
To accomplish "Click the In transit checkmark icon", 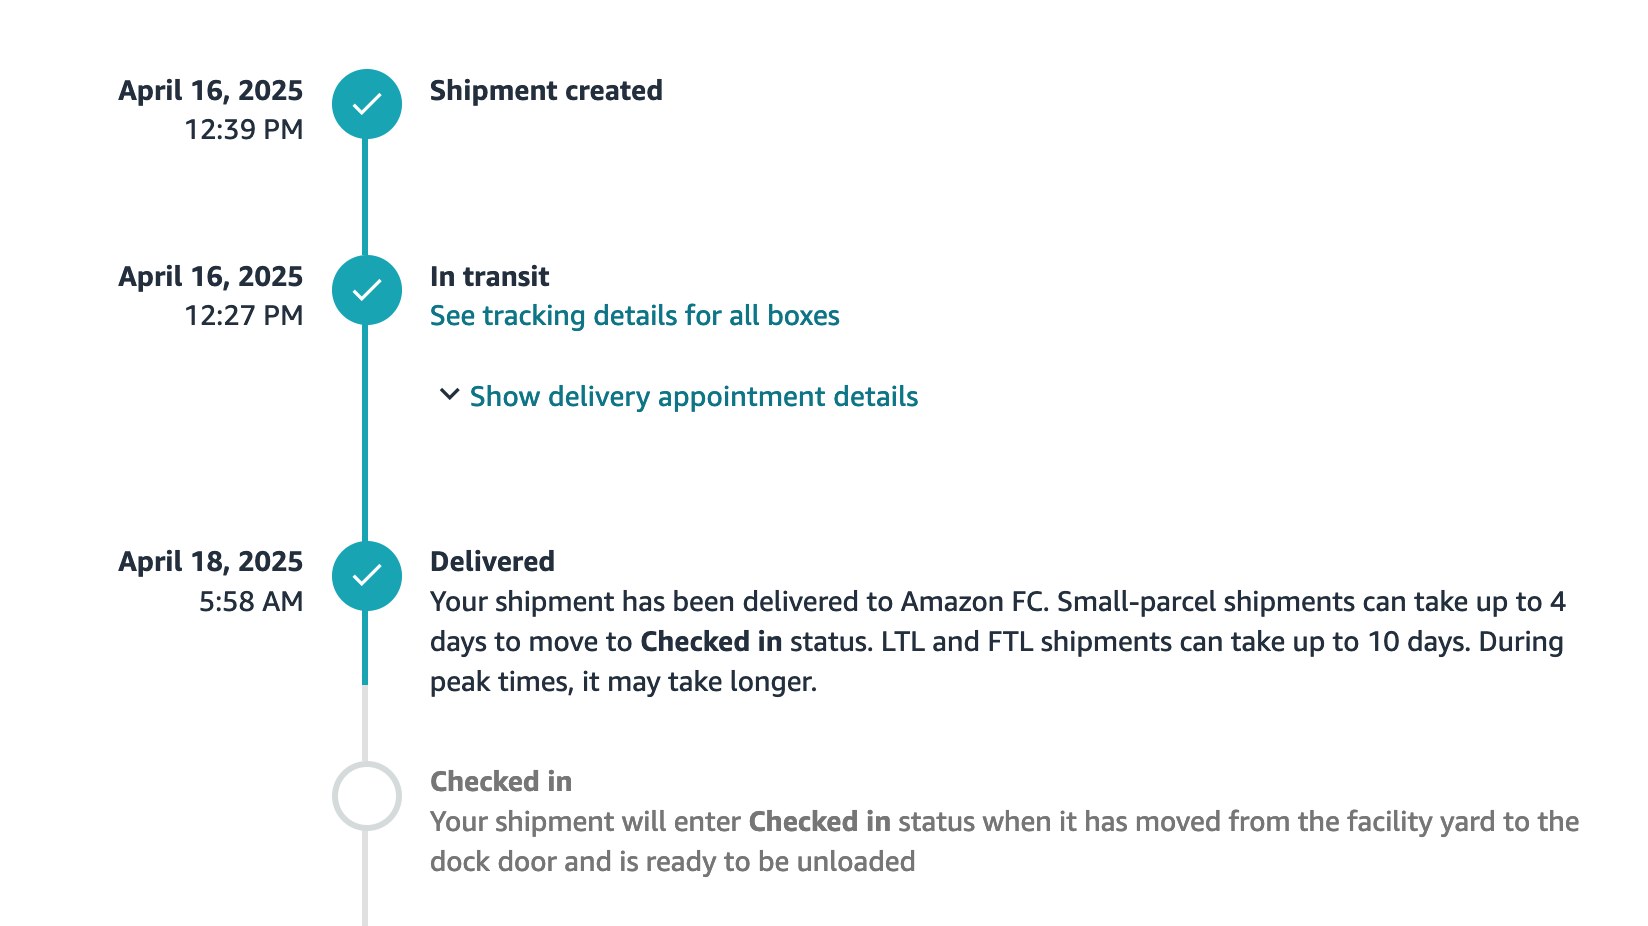I will pyautogui.click(x=367, y=290).
